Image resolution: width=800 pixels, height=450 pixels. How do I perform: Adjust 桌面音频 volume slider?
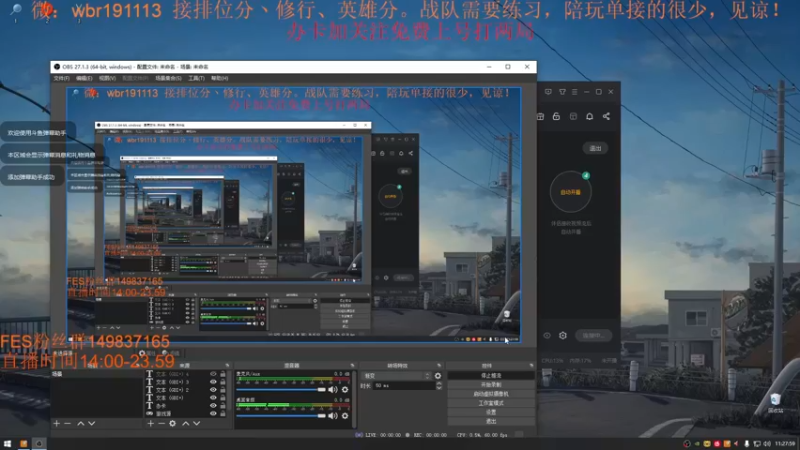pyautogui.click(x=281, y=416)
